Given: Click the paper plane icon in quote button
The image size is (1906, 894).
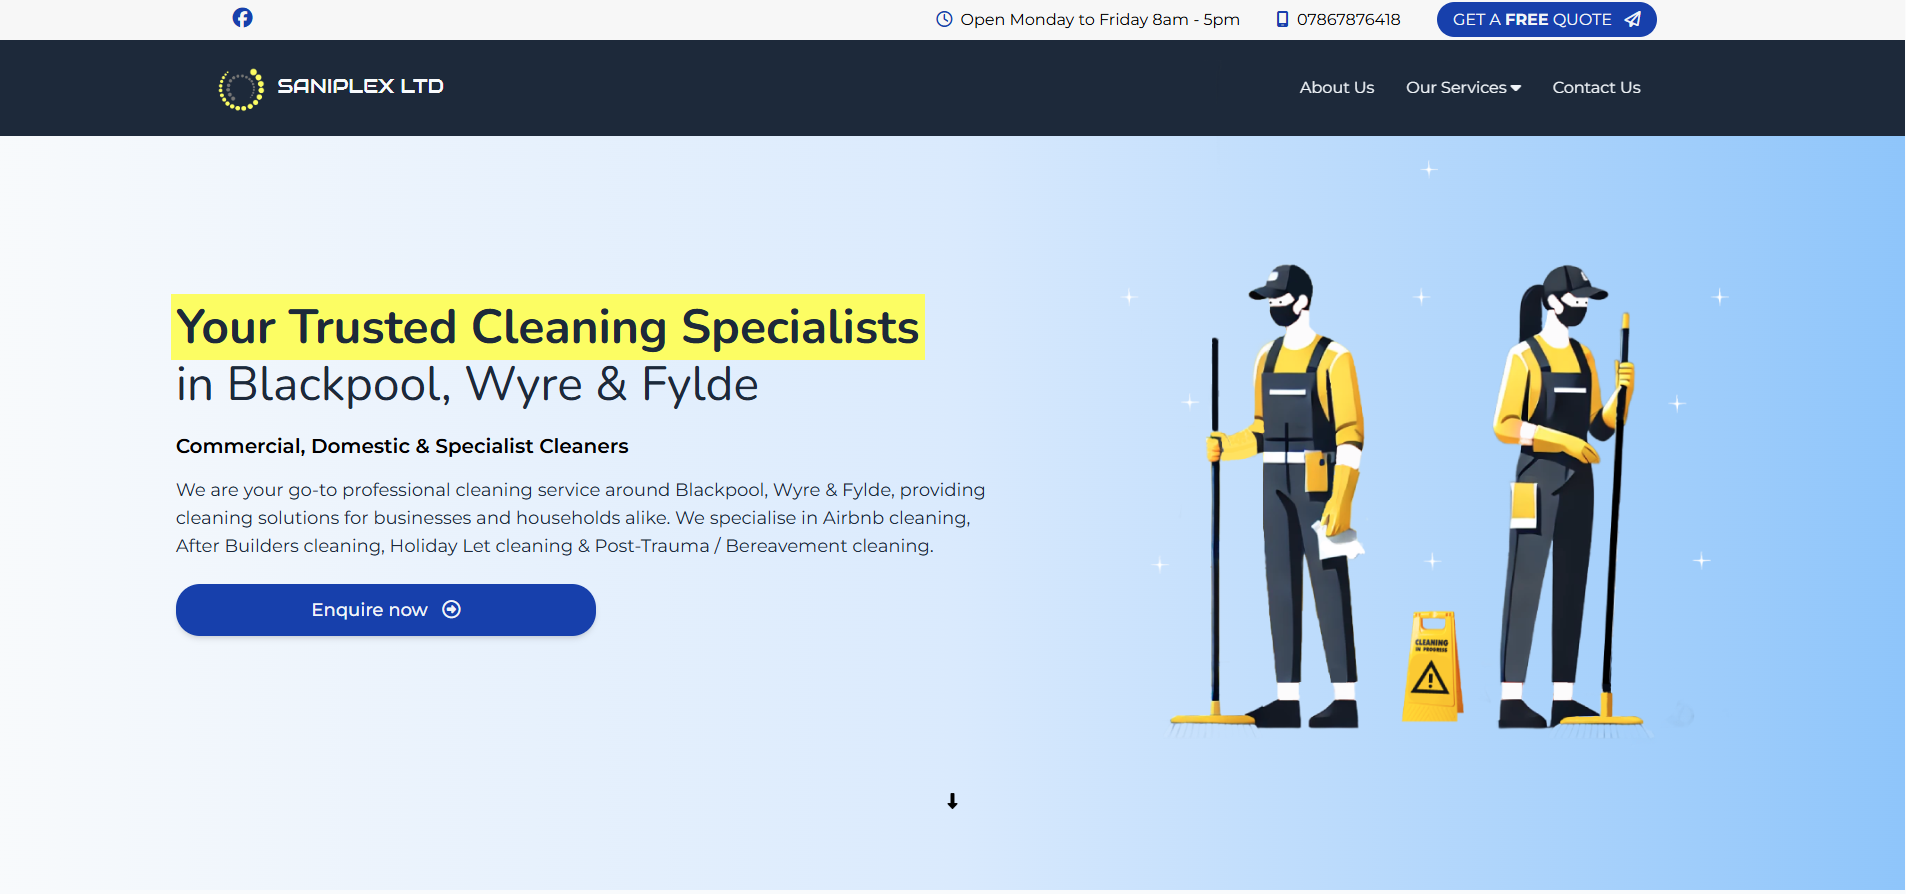Looking at the screenshot, I should [1632, 19].
